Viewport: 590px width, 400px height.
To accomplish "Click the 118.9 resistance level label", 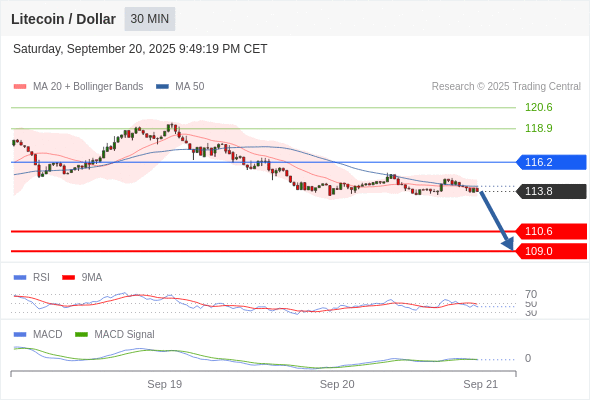I will (x=539, y=128).
